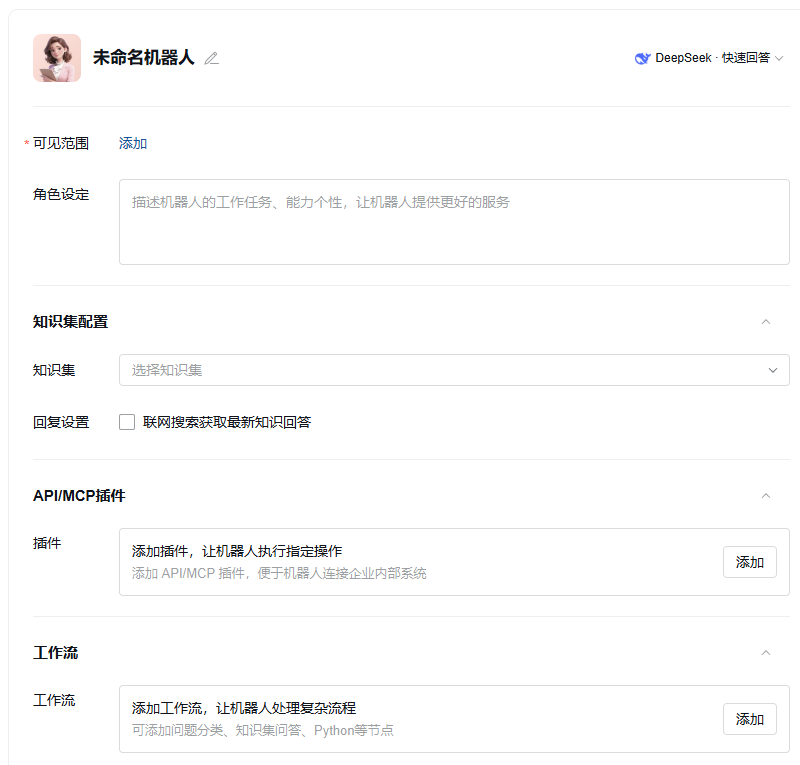This screenshot has width=800, height=765.
Task: Open the 选择知识集 dropdown field
Action: pyautogui.click(x=440, y=370)
